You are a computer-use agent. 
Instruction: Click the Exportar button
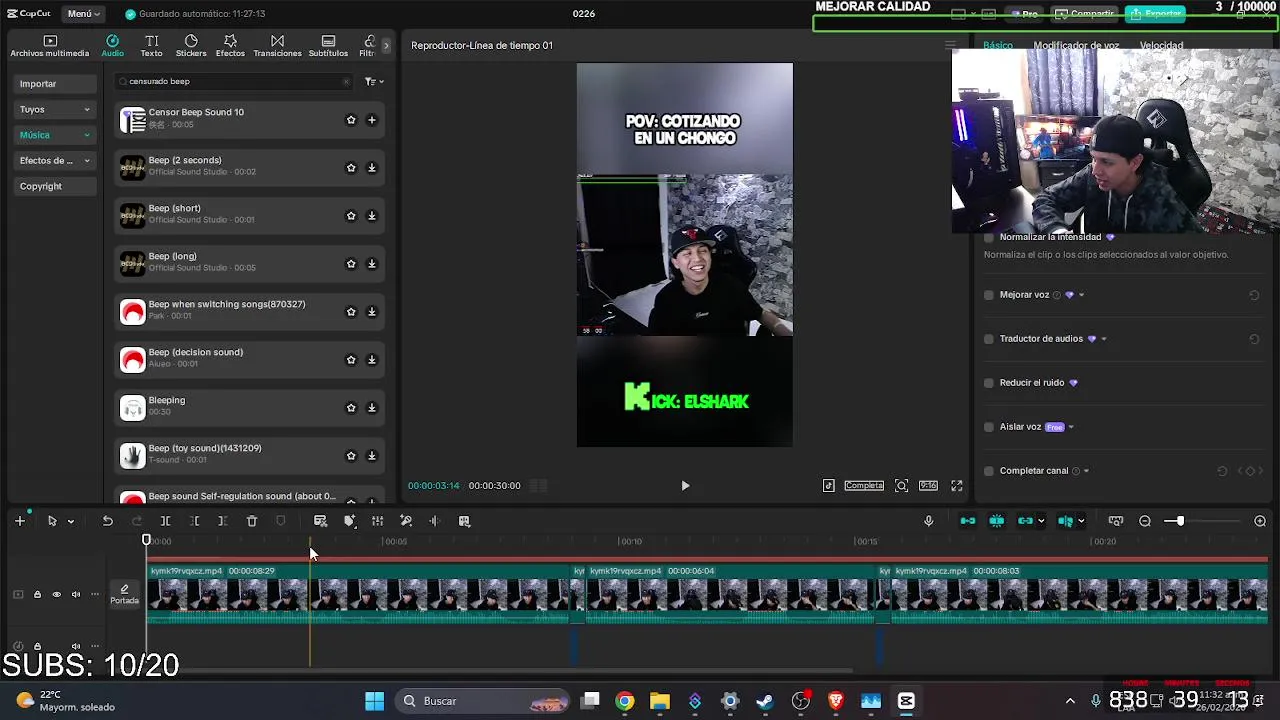pyautogui.click(x=1156, y=14)
